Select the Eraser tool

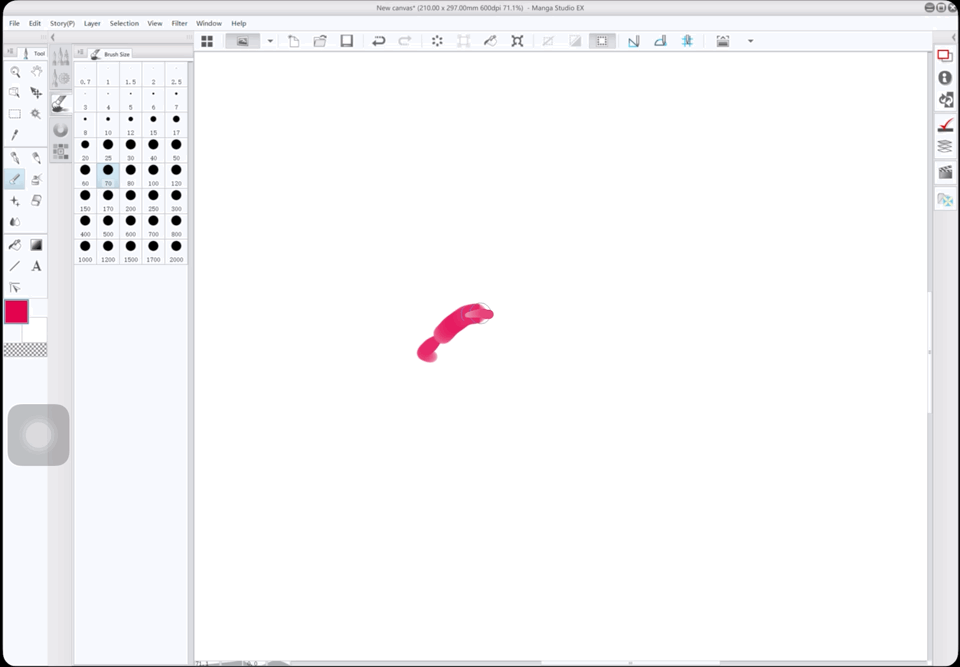pos(36,200)
